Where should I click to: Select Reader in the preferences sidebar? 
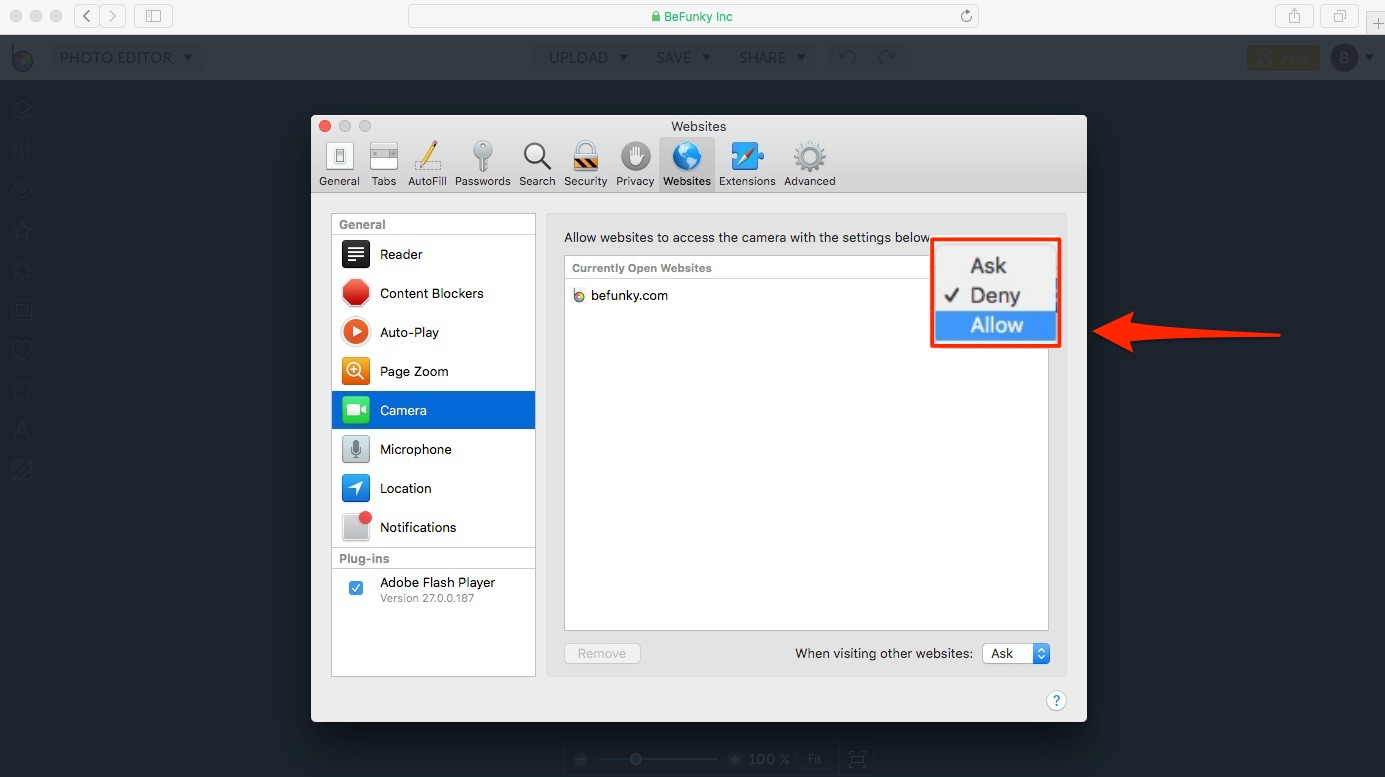[434, 254]
